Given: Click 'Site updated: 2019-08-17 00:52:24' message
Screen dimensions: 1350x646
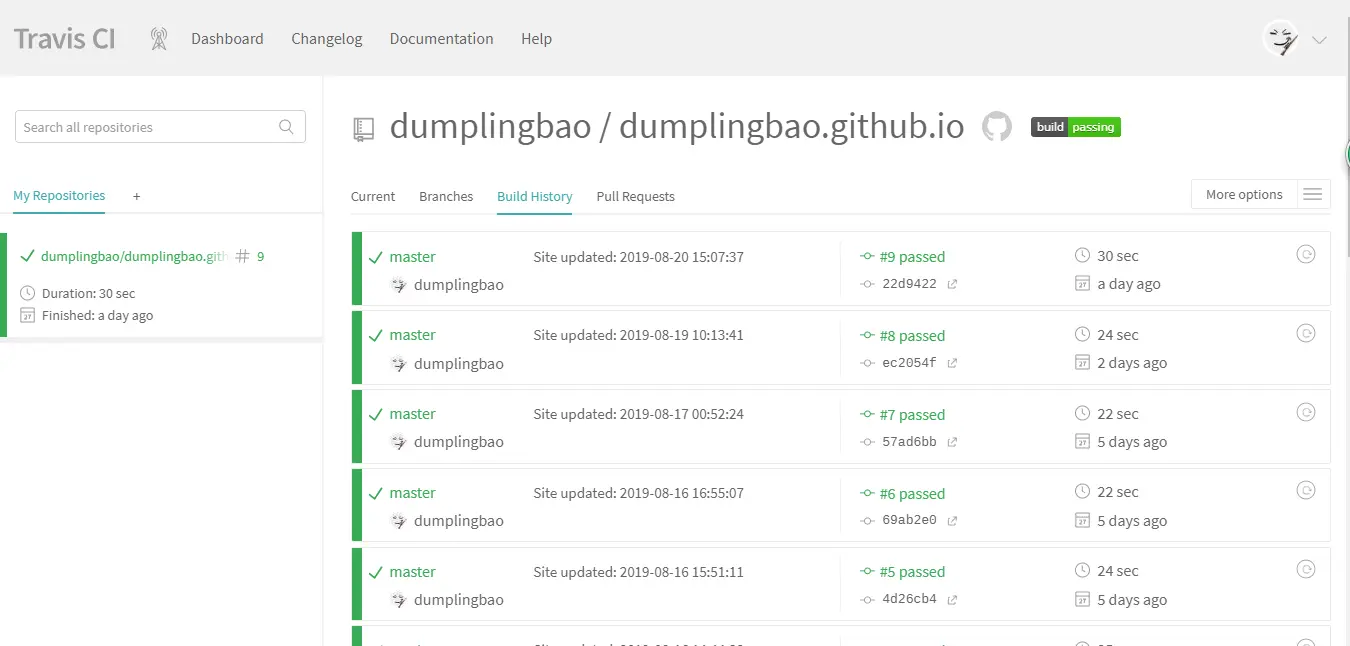Looking at the screenshot, I should [638, 414].
